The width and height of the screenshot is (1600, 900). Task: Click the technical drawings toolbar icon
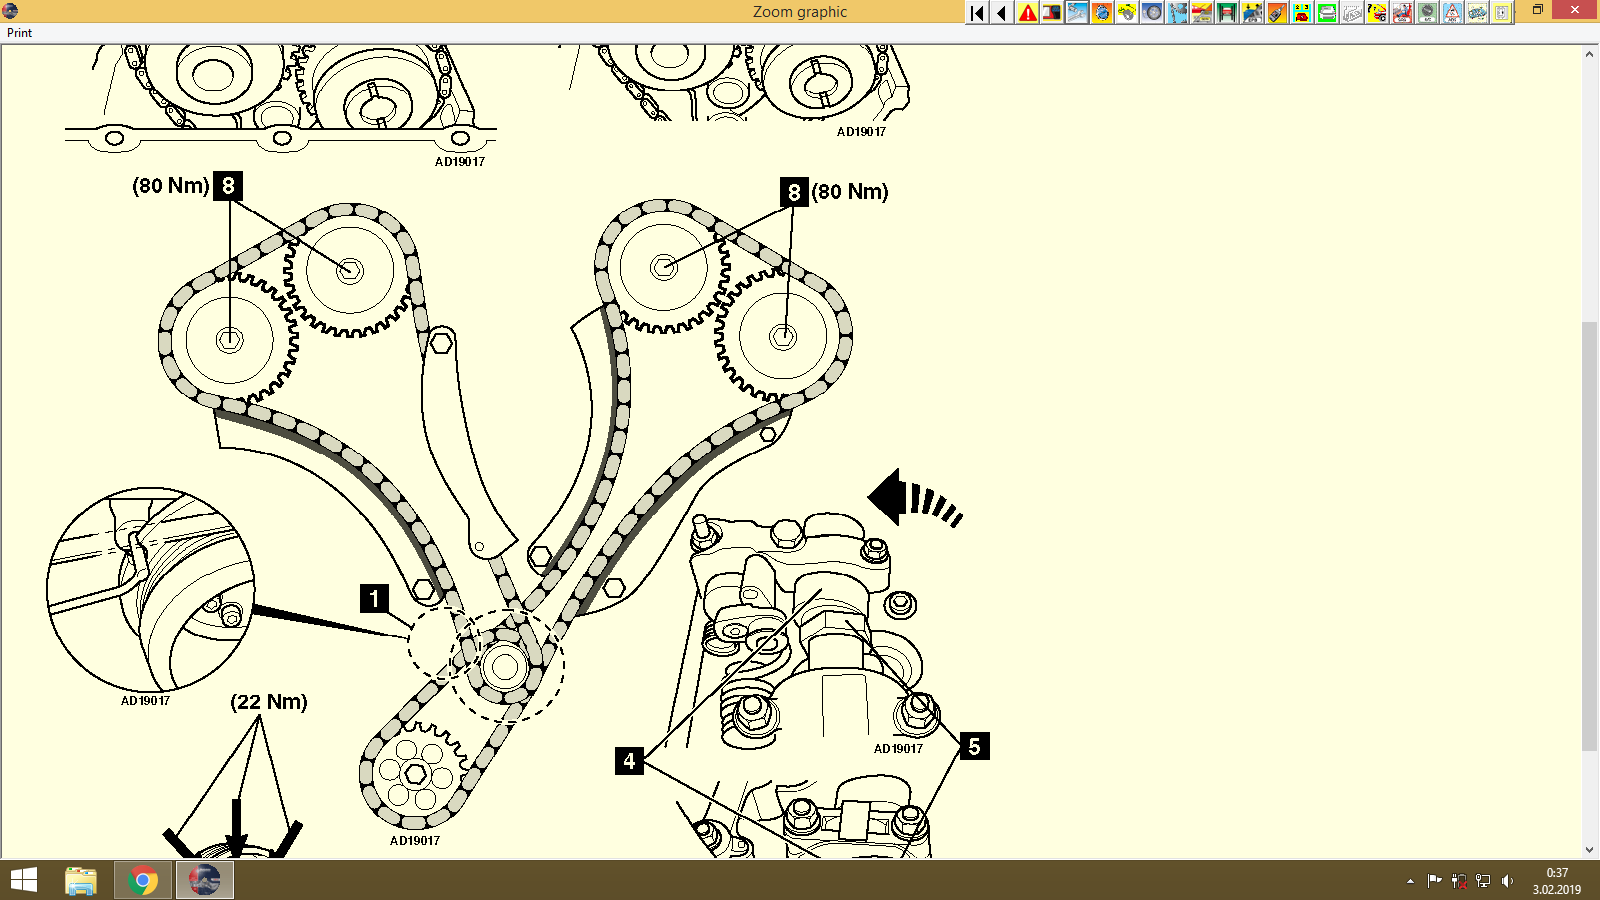click(1352, 13)
